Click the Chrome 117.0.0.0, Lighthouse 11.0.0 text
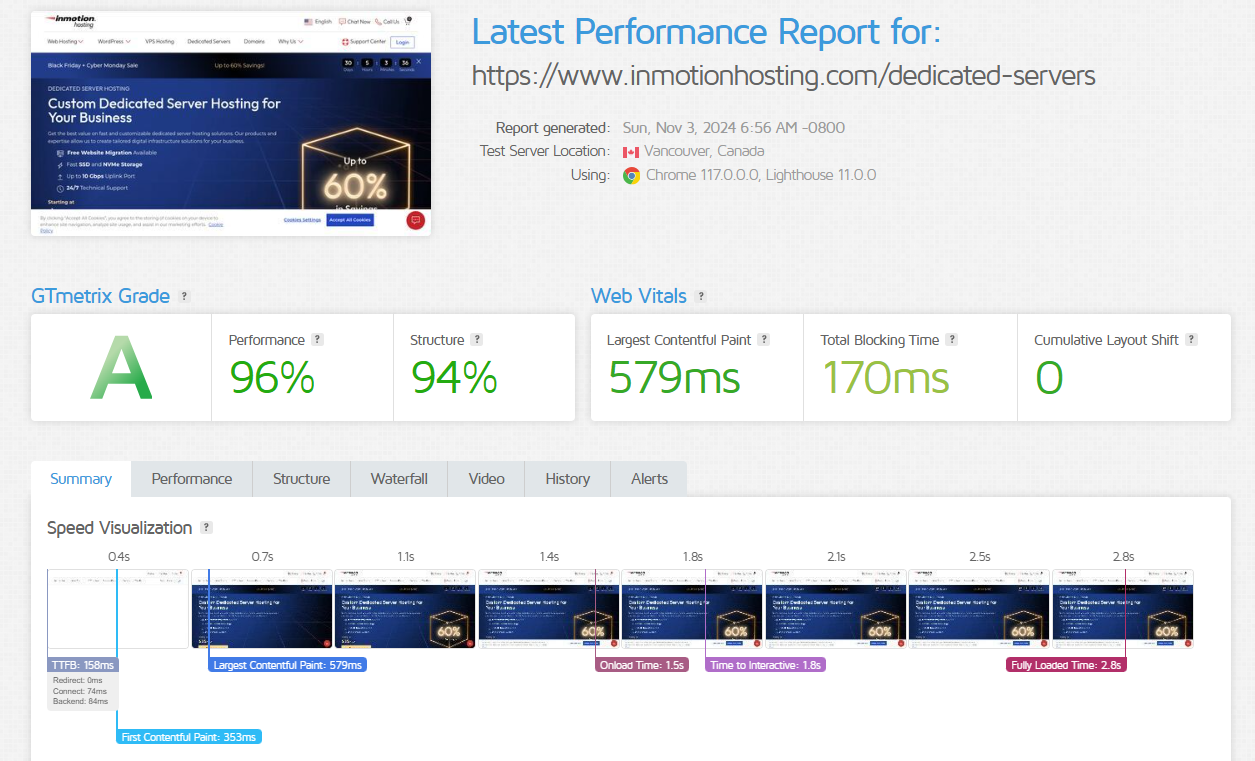 pos(761,175)
